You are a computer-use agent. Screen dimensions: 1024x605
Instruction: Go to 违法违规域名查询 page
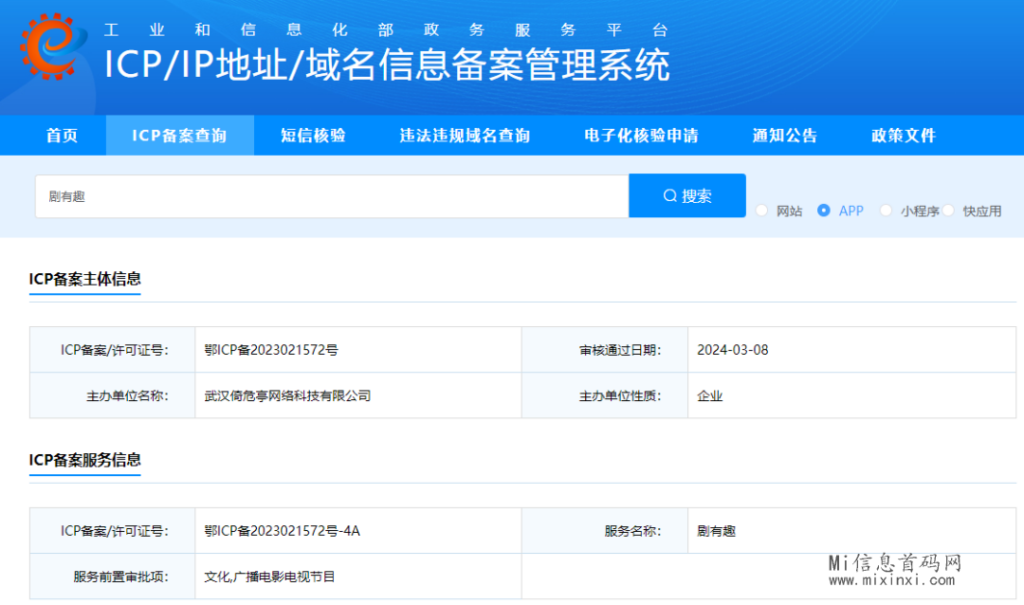click(465, 136)
